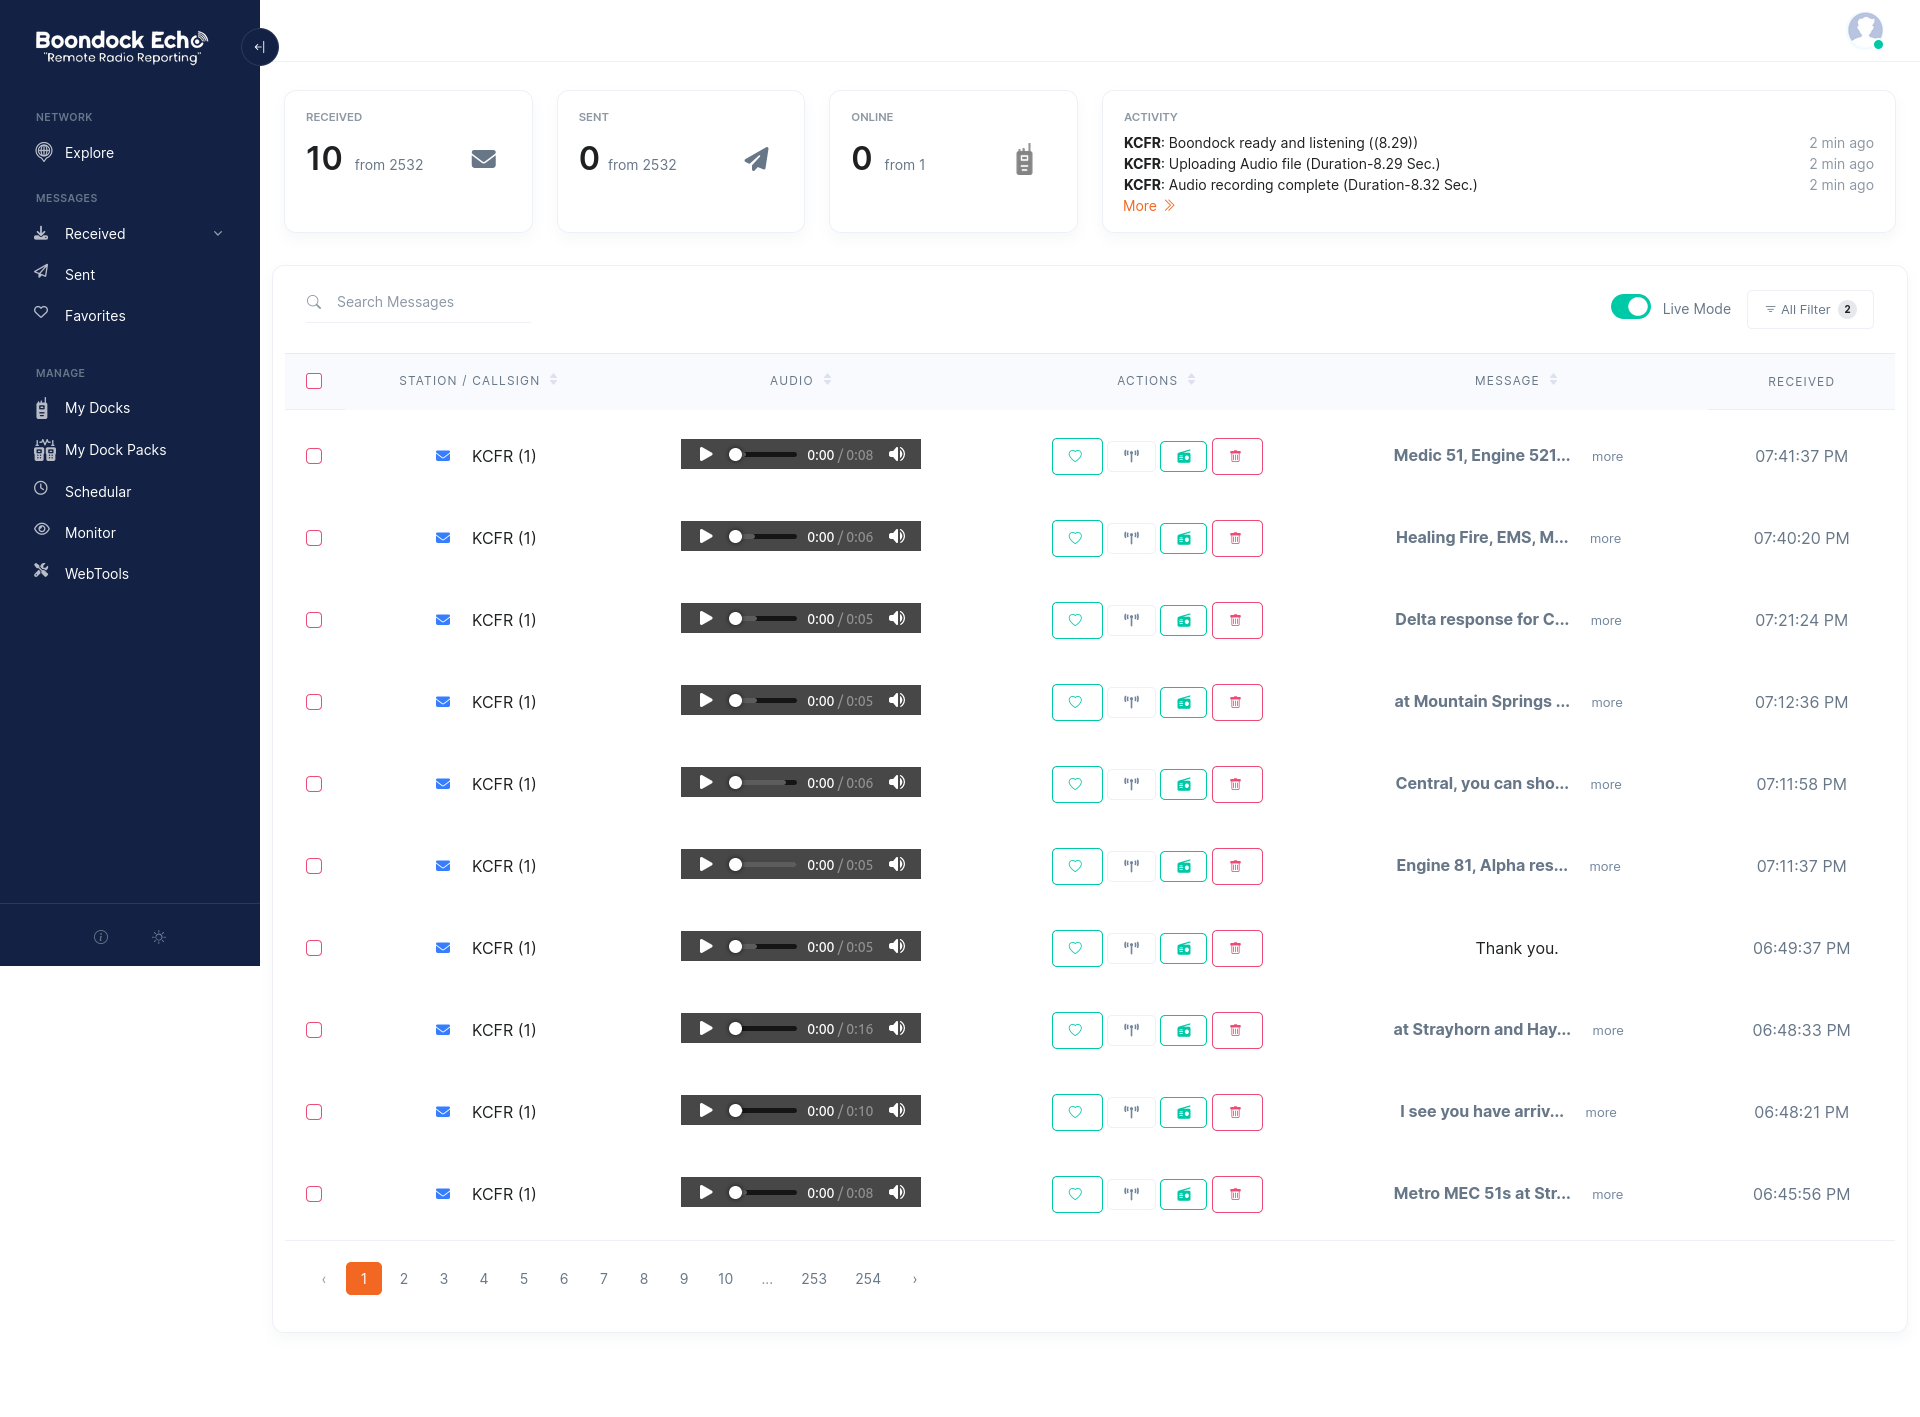Collapse the Received messages submenu
This screenshot has width=1920, height=1417.
[217, 233]
